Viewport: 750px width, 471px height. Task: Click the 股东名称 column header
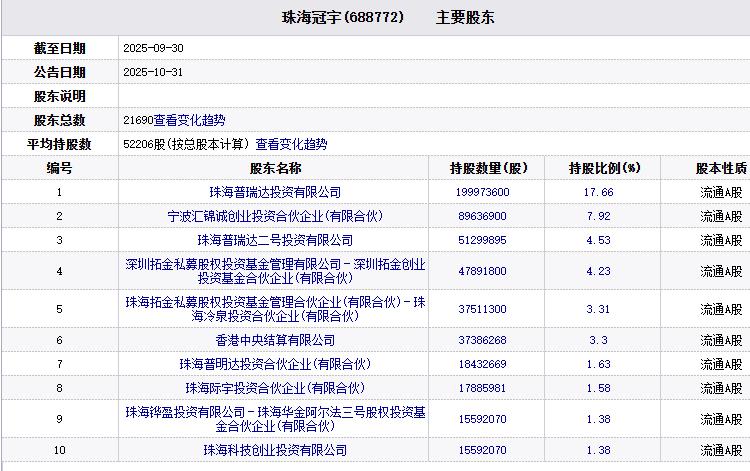[275, 168]
